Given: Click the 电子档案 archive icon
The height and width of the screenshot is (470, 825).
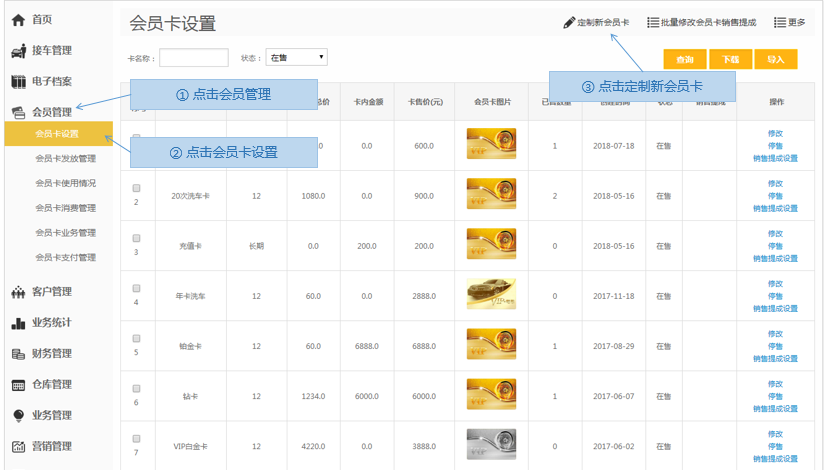Looking at the screenshot, I should click(18, 82).
